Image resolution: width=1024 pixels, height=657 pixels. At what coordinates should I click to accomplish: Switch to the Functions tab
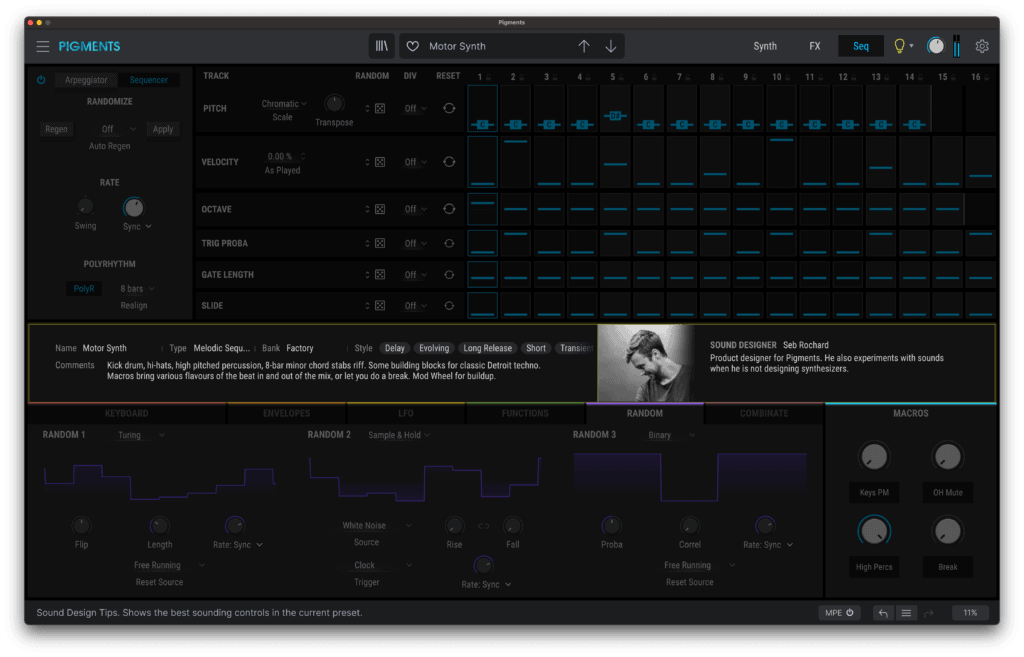(525, 413)
